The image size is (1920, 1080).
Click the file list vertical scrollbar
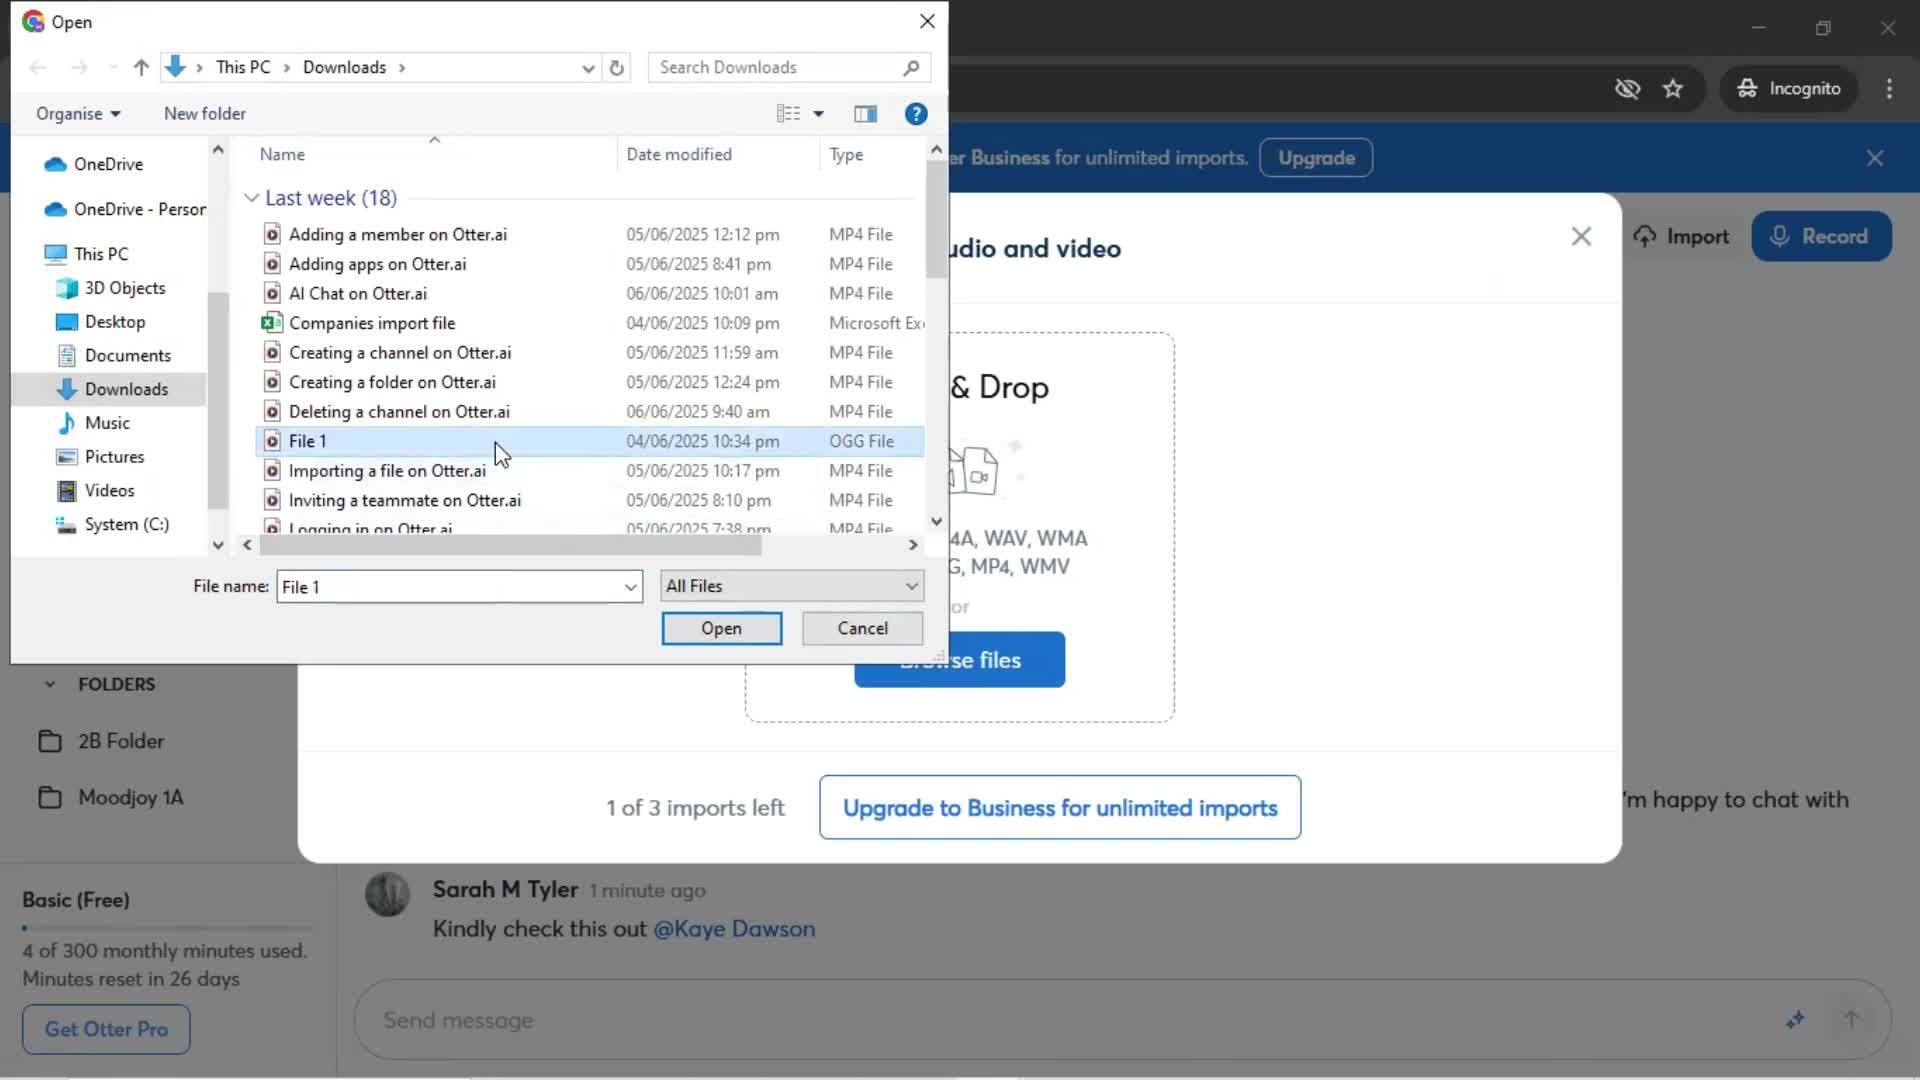click(935, 220)
